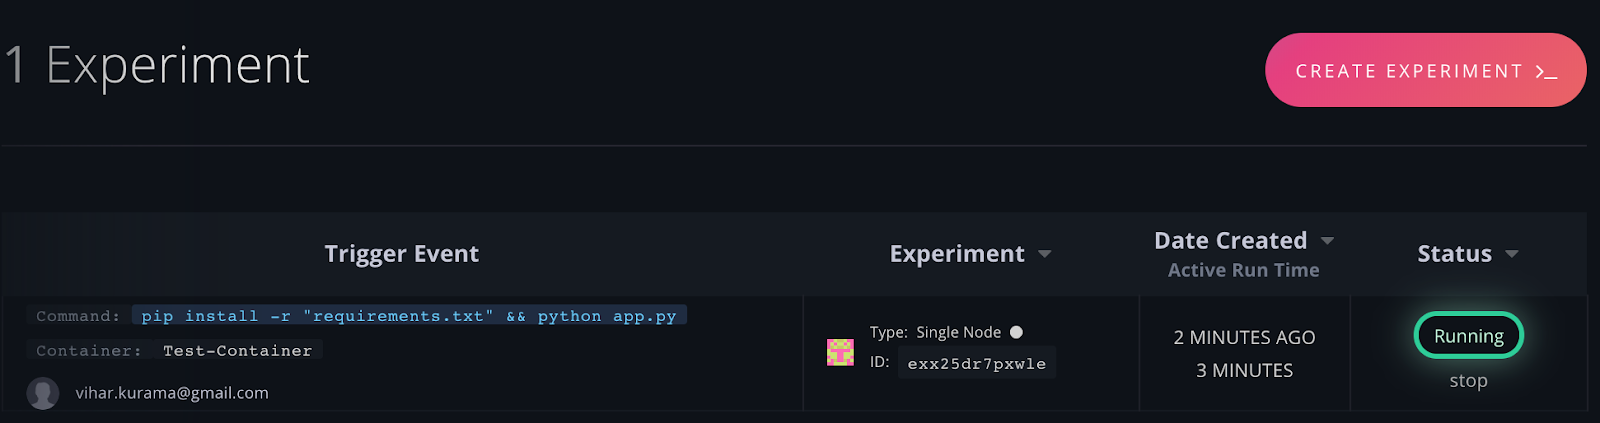
Task: Click the Active Run Time subheader
Action: click(1243, 270)
